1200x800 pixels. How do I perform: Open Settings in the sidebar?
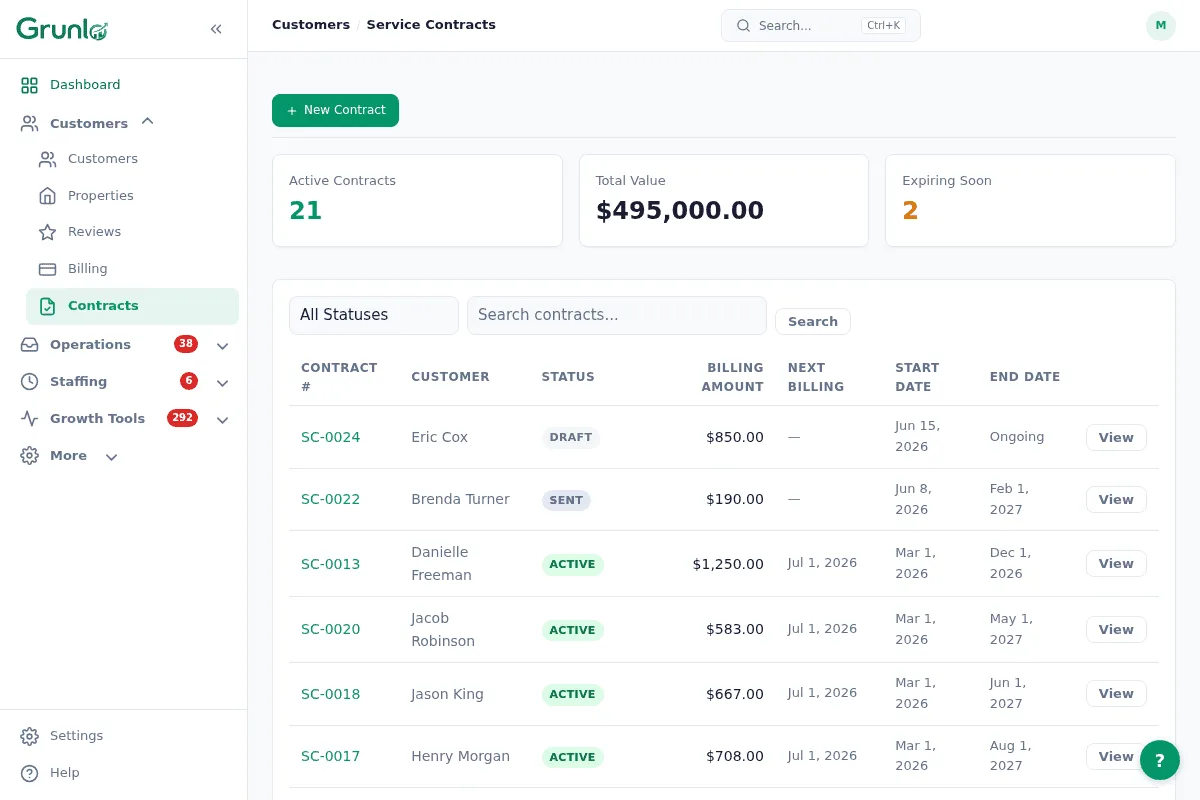coord(124,736)
